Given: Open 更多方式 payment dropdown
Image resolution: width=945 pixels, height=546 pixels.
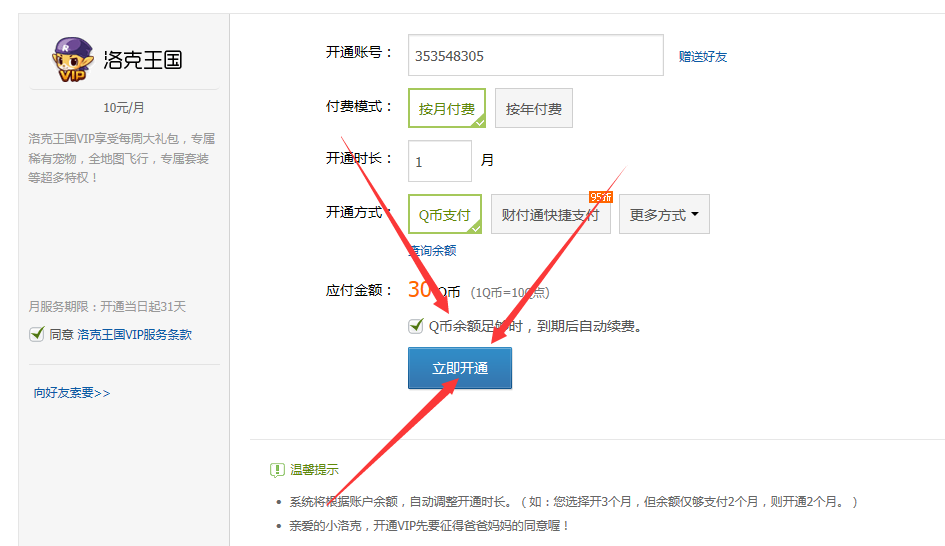Looking at the screenshot, I should [x=664, y=214].
